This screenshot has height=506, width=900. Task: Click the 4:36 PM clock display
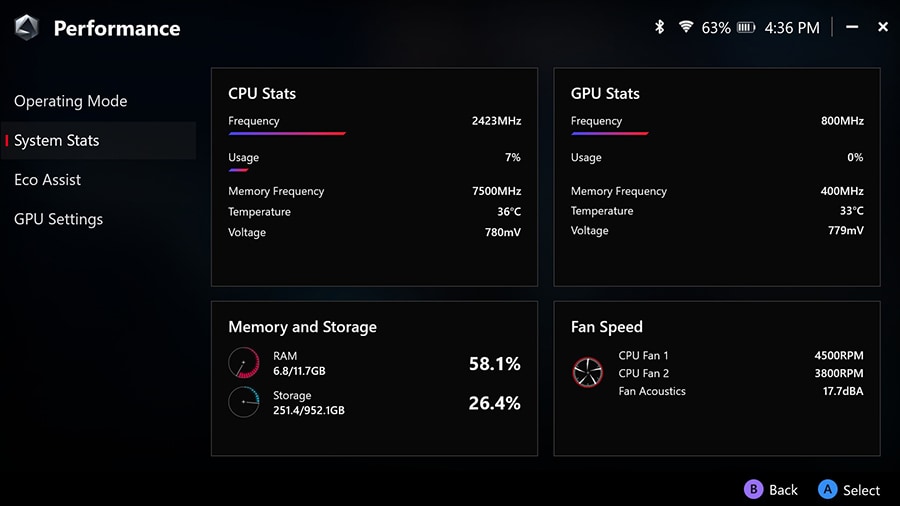pyautogui.click(x=792, y=28)
